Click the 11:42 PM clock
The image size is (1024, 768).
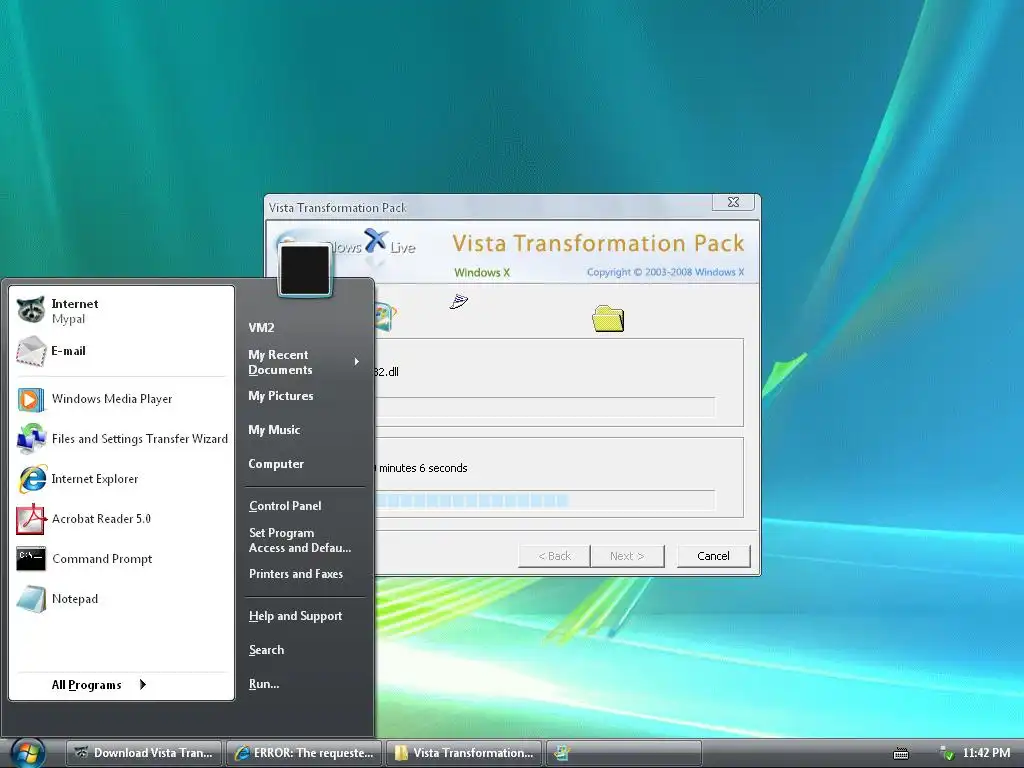986,753
